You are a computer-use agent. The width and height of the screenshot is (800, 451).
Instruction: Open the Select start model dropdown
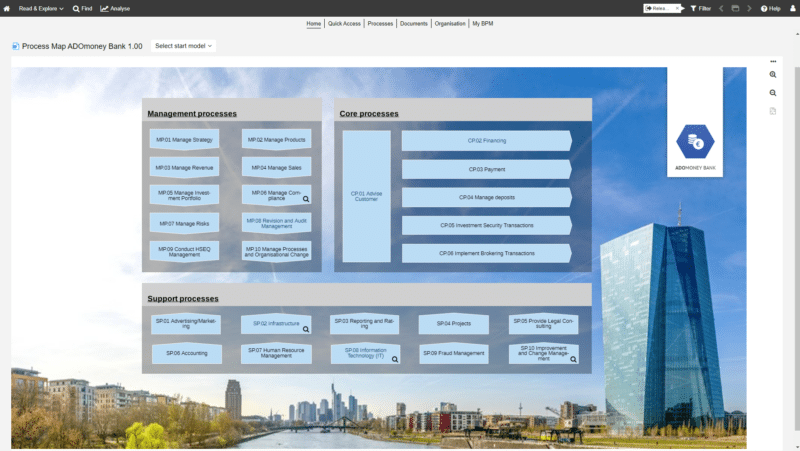[183, 46]
